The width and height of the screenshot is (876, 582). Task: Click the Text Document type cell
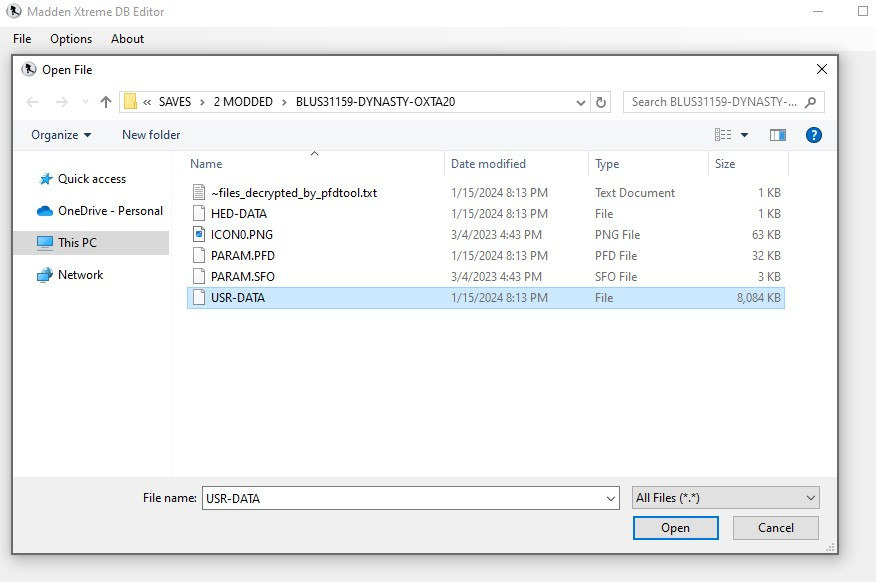(635, 193)
